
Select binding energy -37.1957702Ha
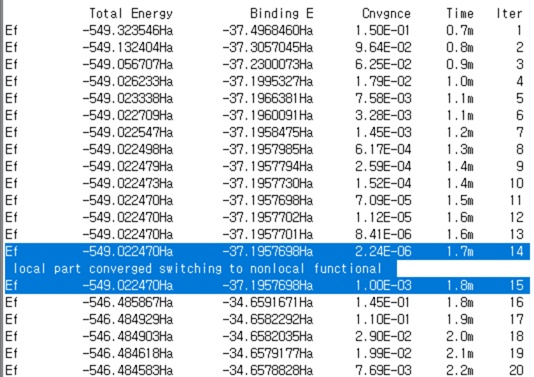click(x=268, y=218)
